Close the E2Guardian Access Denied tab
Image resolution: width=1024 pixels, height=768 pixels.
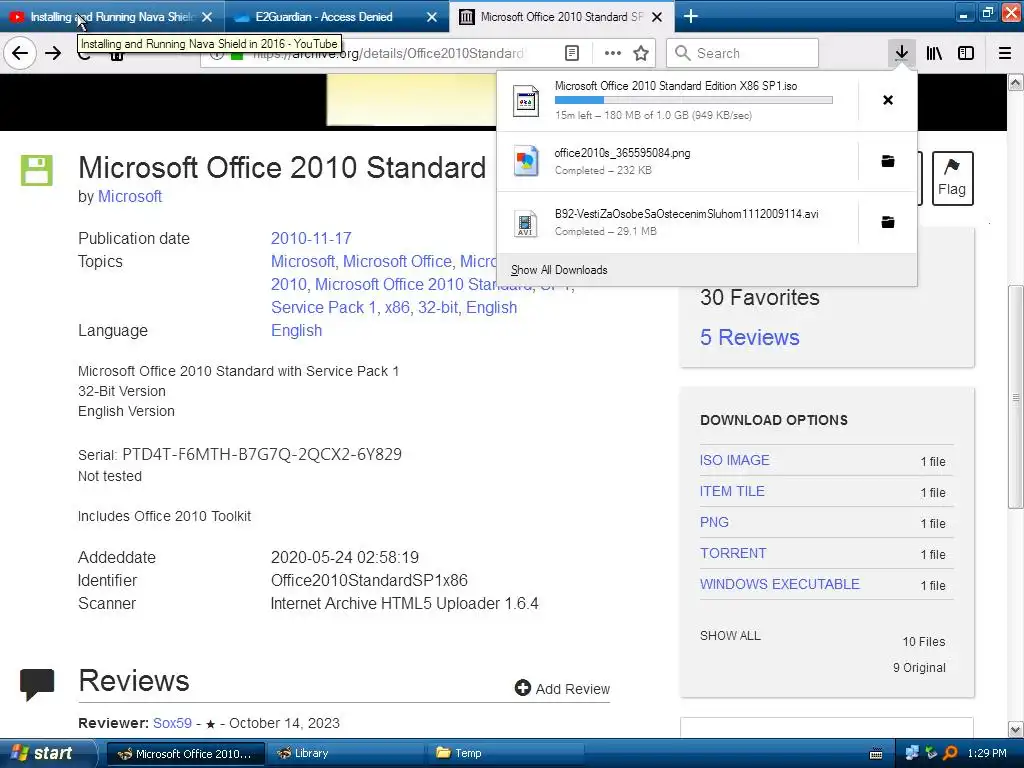click(432, 17)
